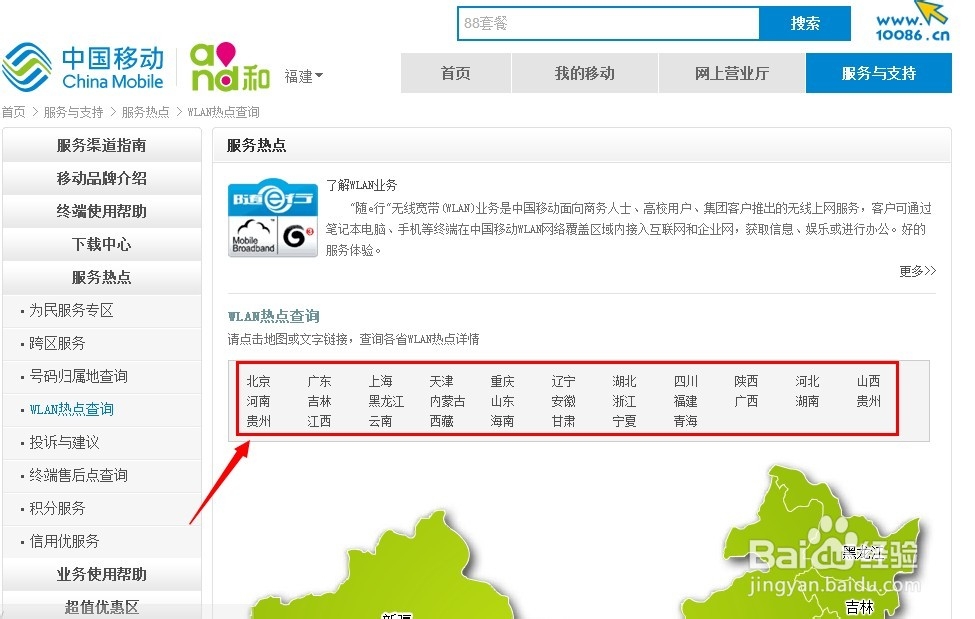This screenshot has height=619, width=975.
Task: Click 吉林 in the province text list
Action: [x=319, y=401]
